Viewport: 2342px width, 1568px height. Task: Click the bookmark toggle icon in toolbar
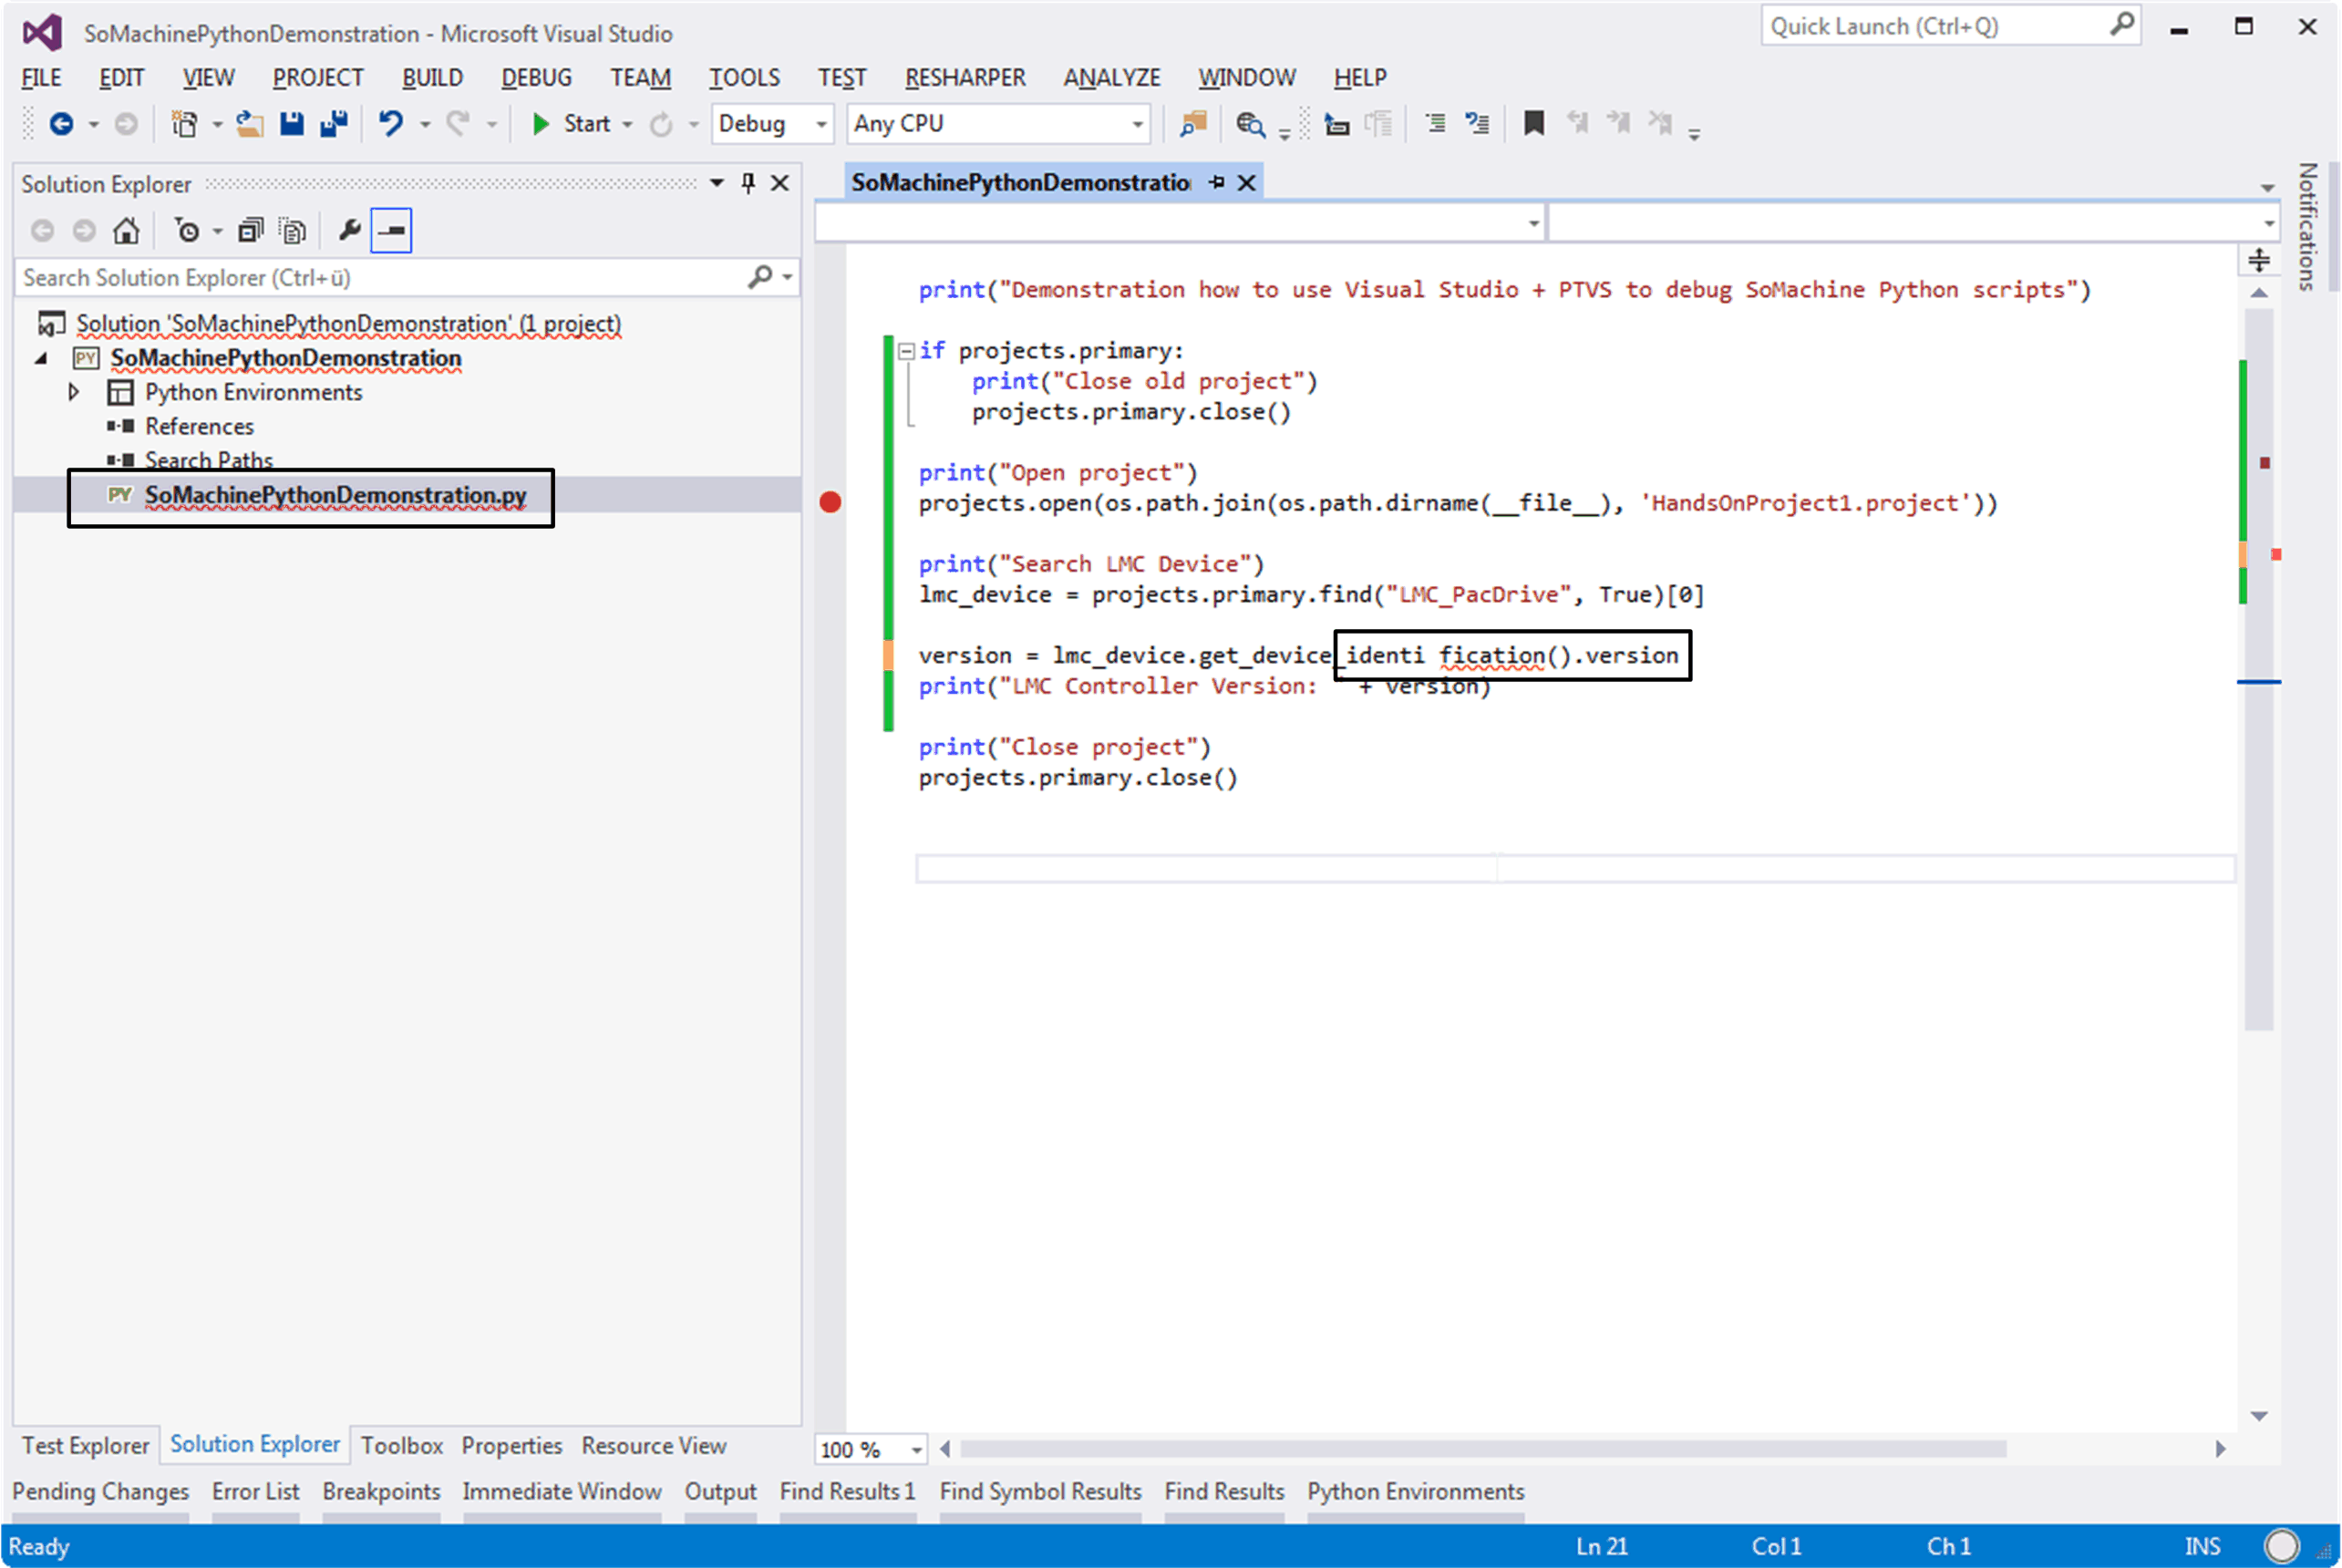coord(1533,123)
